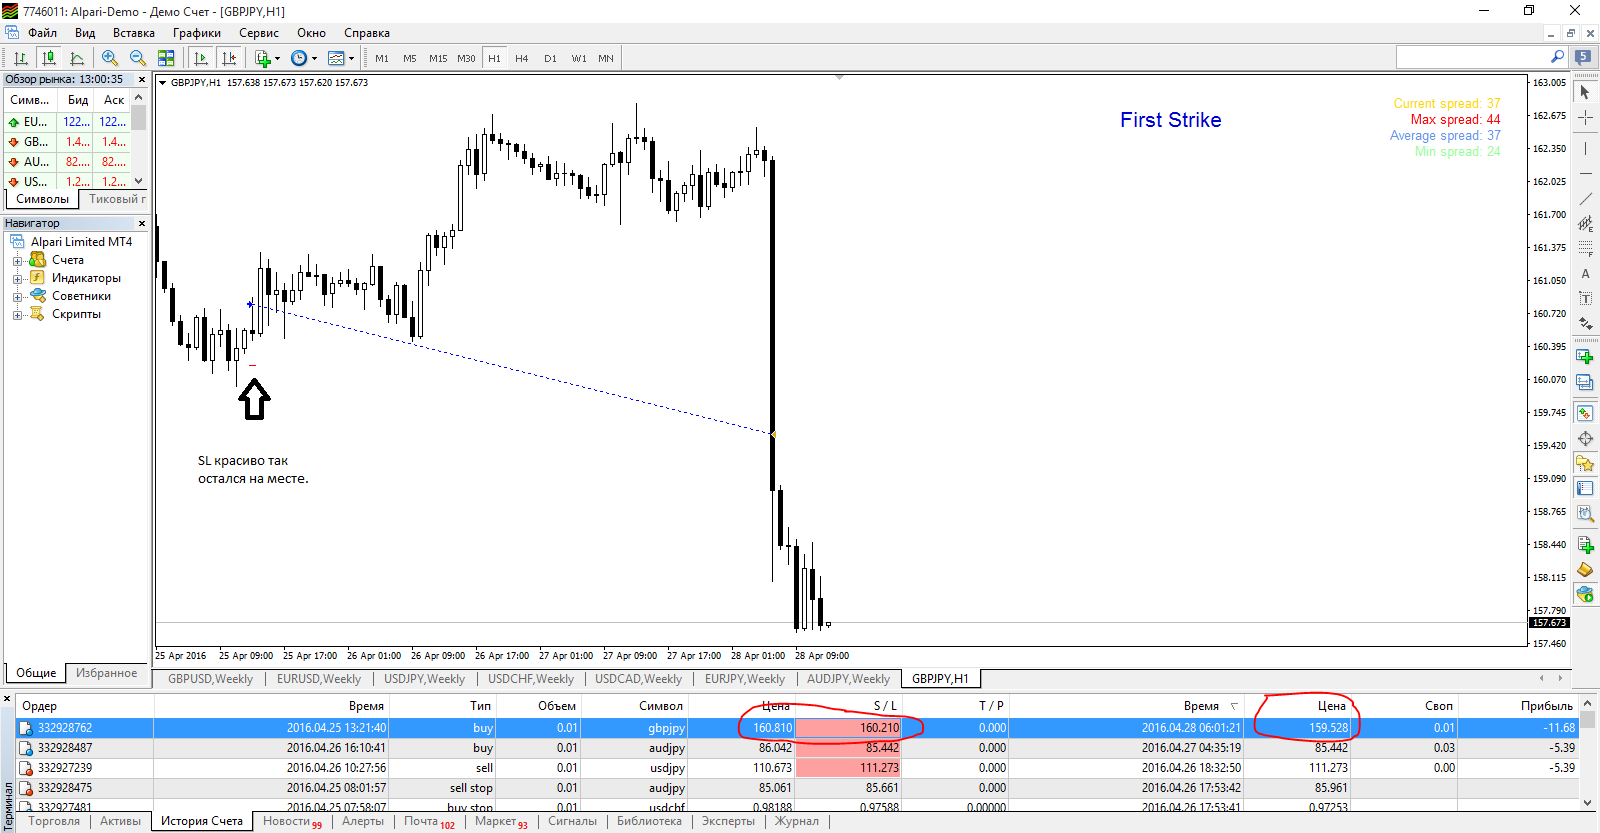The height and width of the screenshot is (833, 1600).
Task: Expand Индикаторы tree node
Action: (x=17, y=279)
